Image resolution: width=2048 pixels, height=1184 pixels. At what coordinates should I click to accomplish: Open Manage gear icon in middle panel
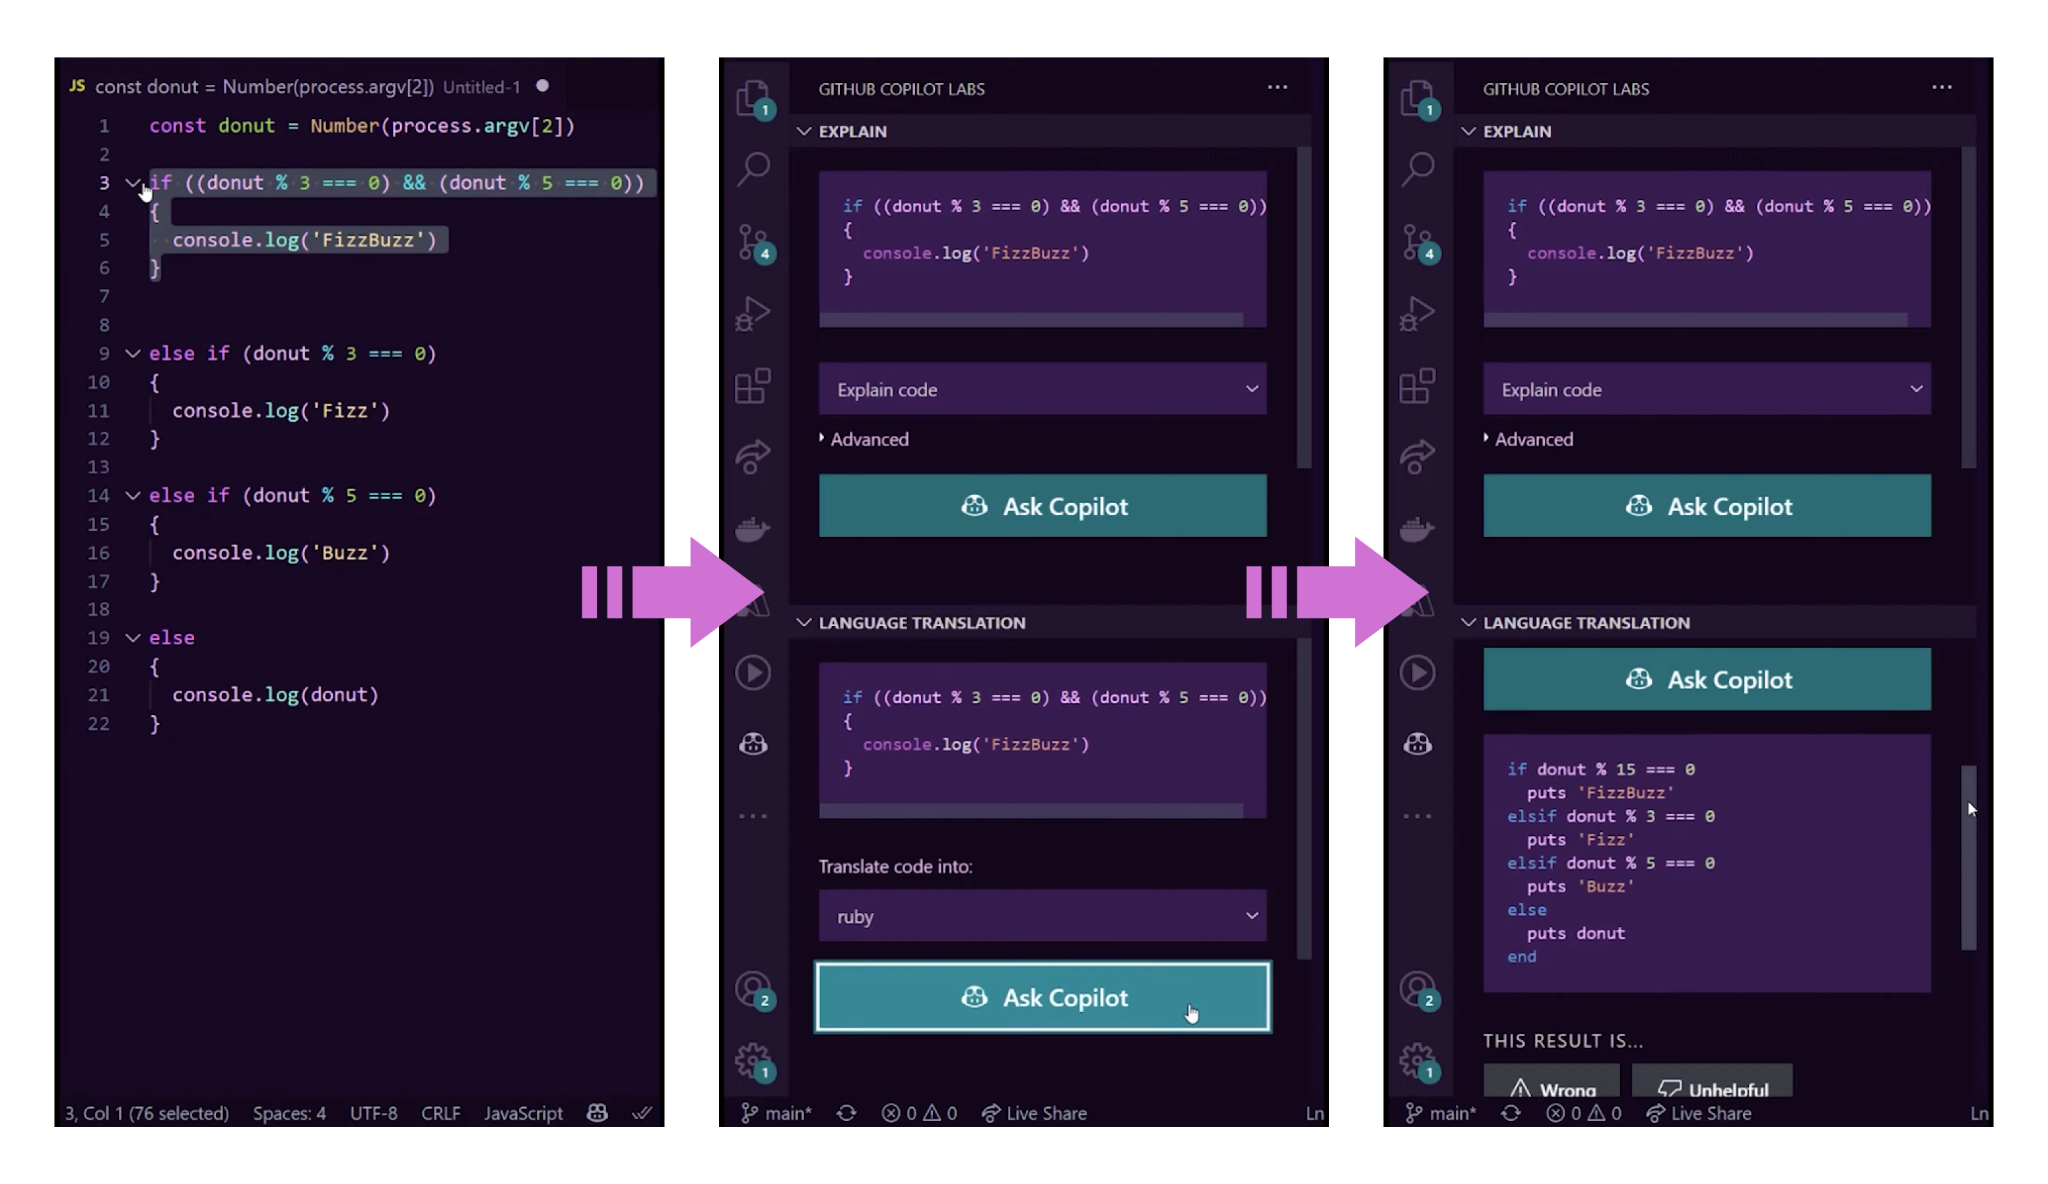tap(754, 1062)
